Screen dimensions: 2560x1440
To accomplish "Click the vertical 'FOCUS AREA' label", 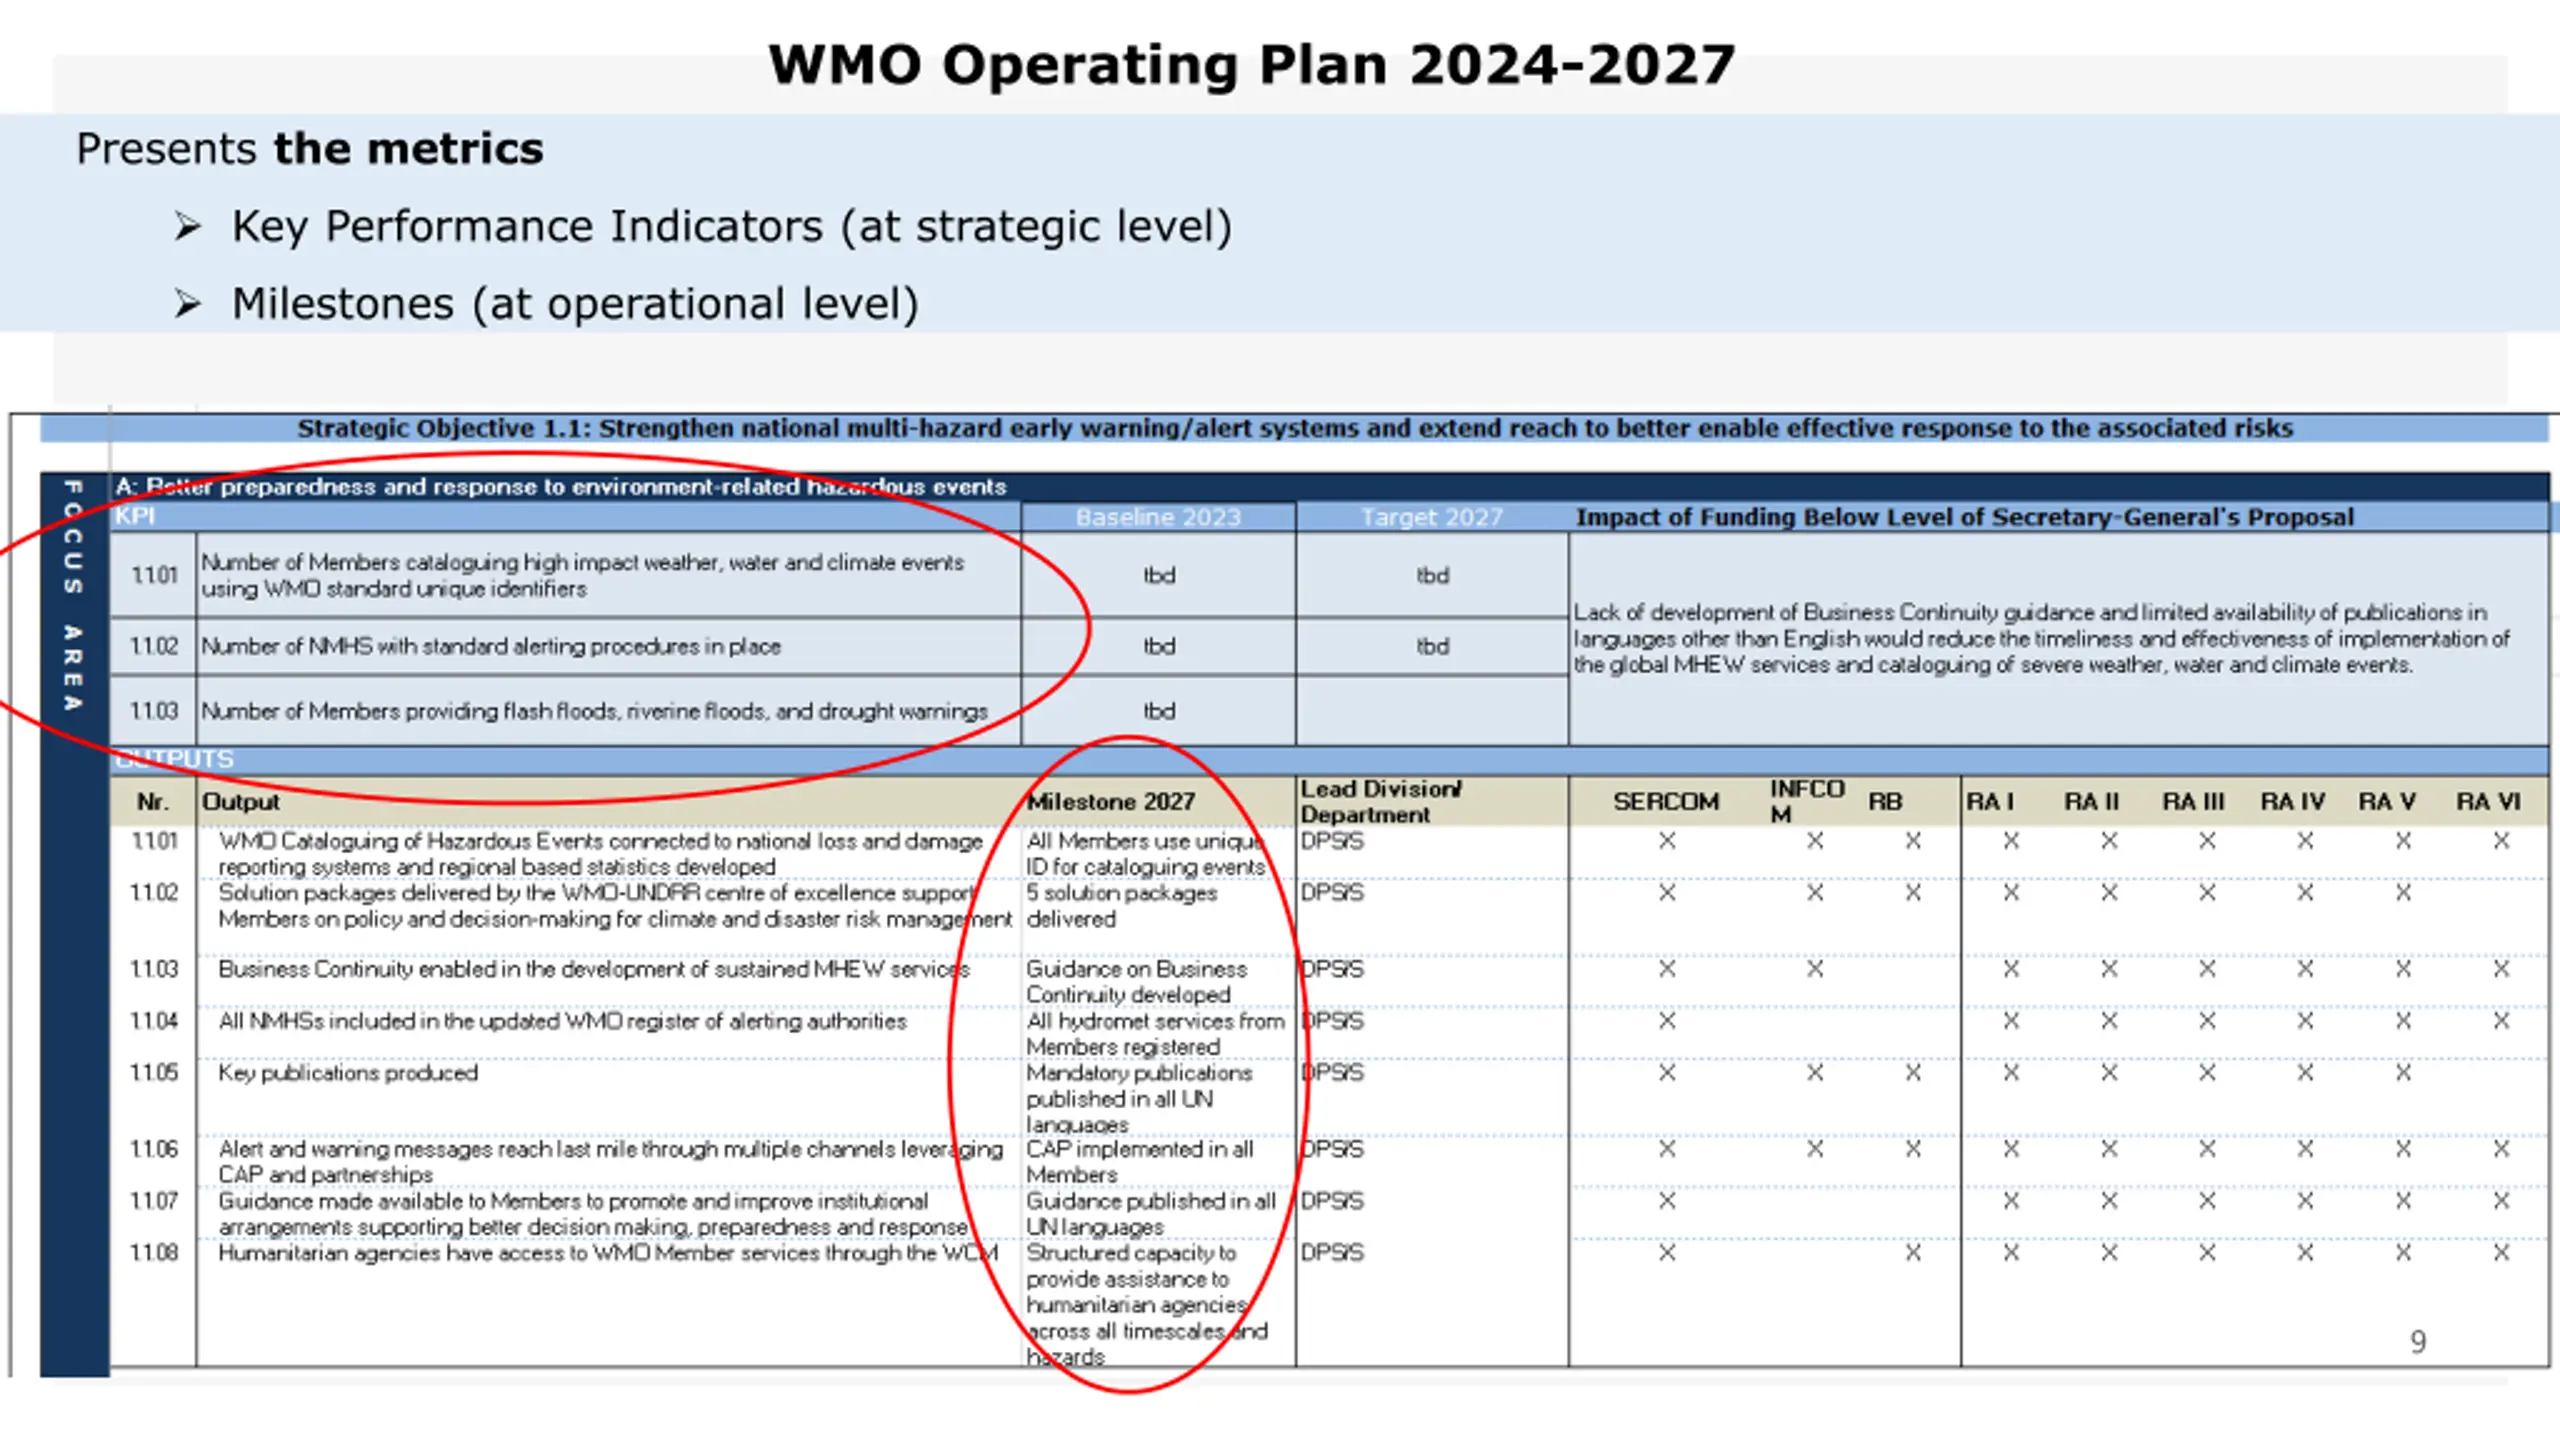I will 73,596.
